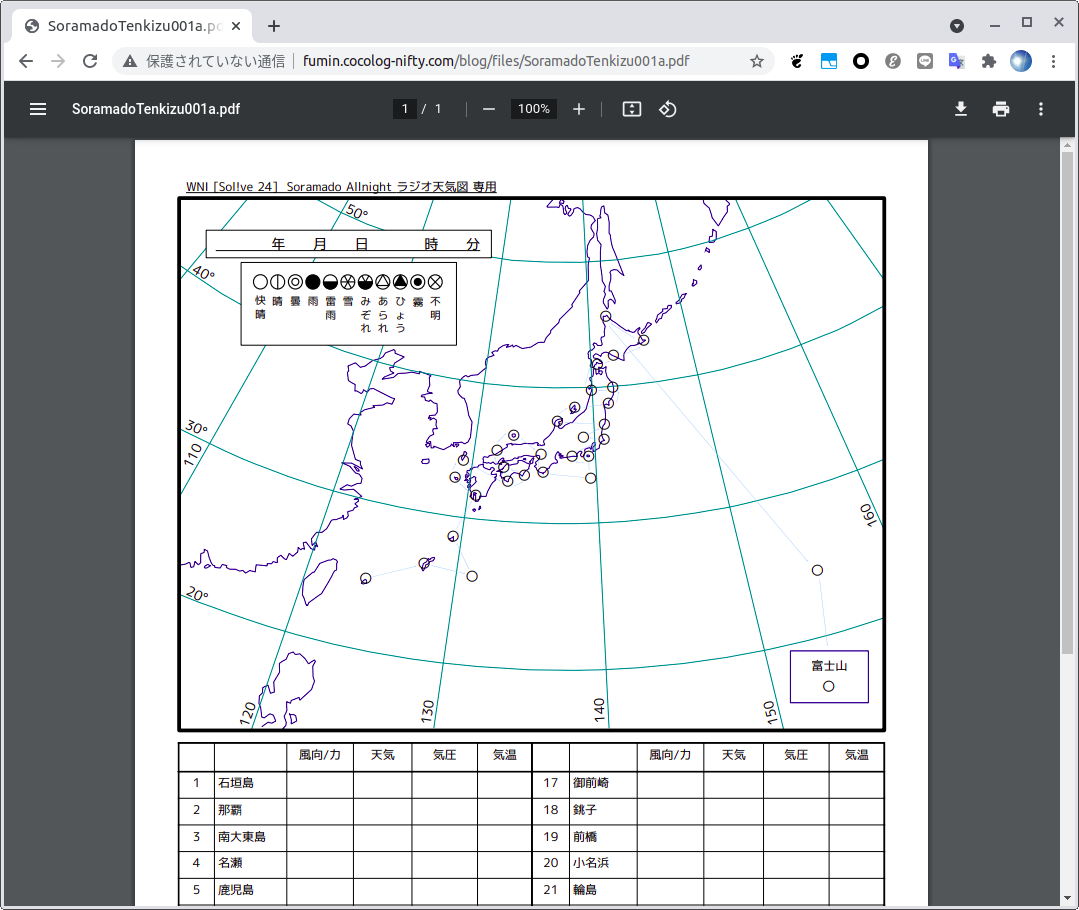
Task: Click the scrollbar down arrow
Action: coord(1067,898)
